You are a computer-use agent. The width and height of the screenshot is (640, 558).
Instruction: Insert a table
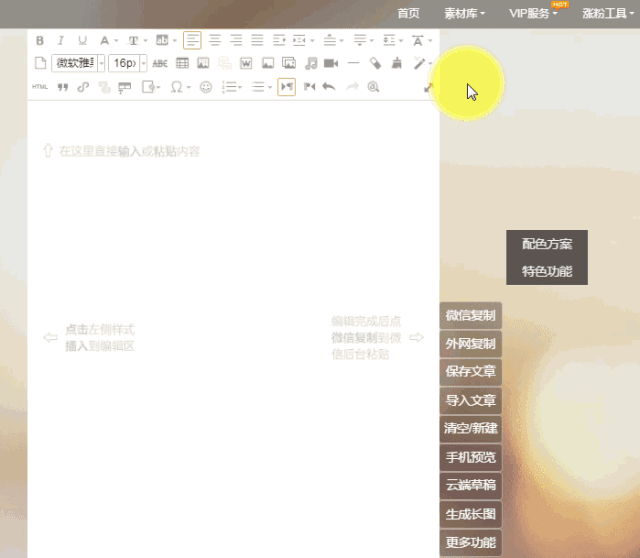tap(182, 63)
